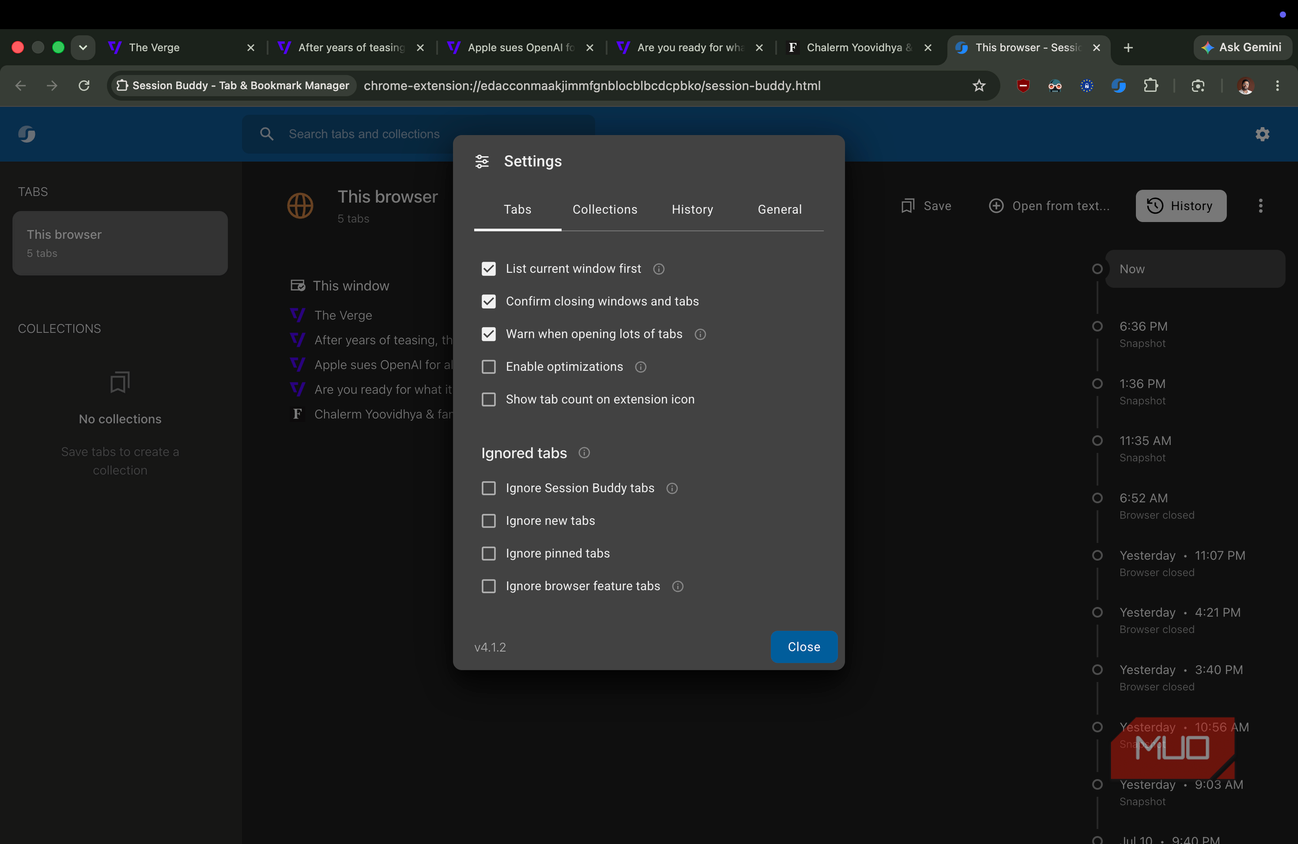
Task: Switch to The Verge browser tab
Action: (180, 47)
